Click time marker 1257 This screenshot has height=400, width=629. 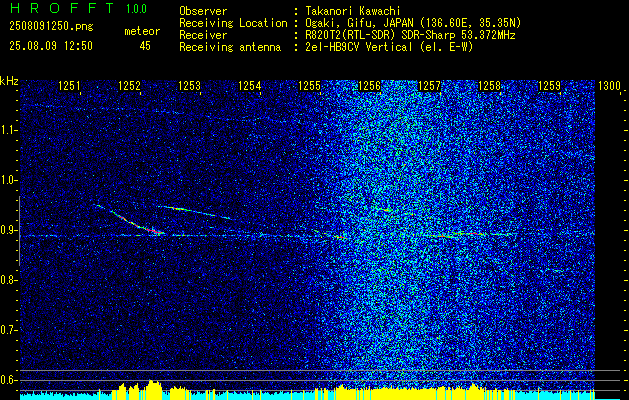429,86
